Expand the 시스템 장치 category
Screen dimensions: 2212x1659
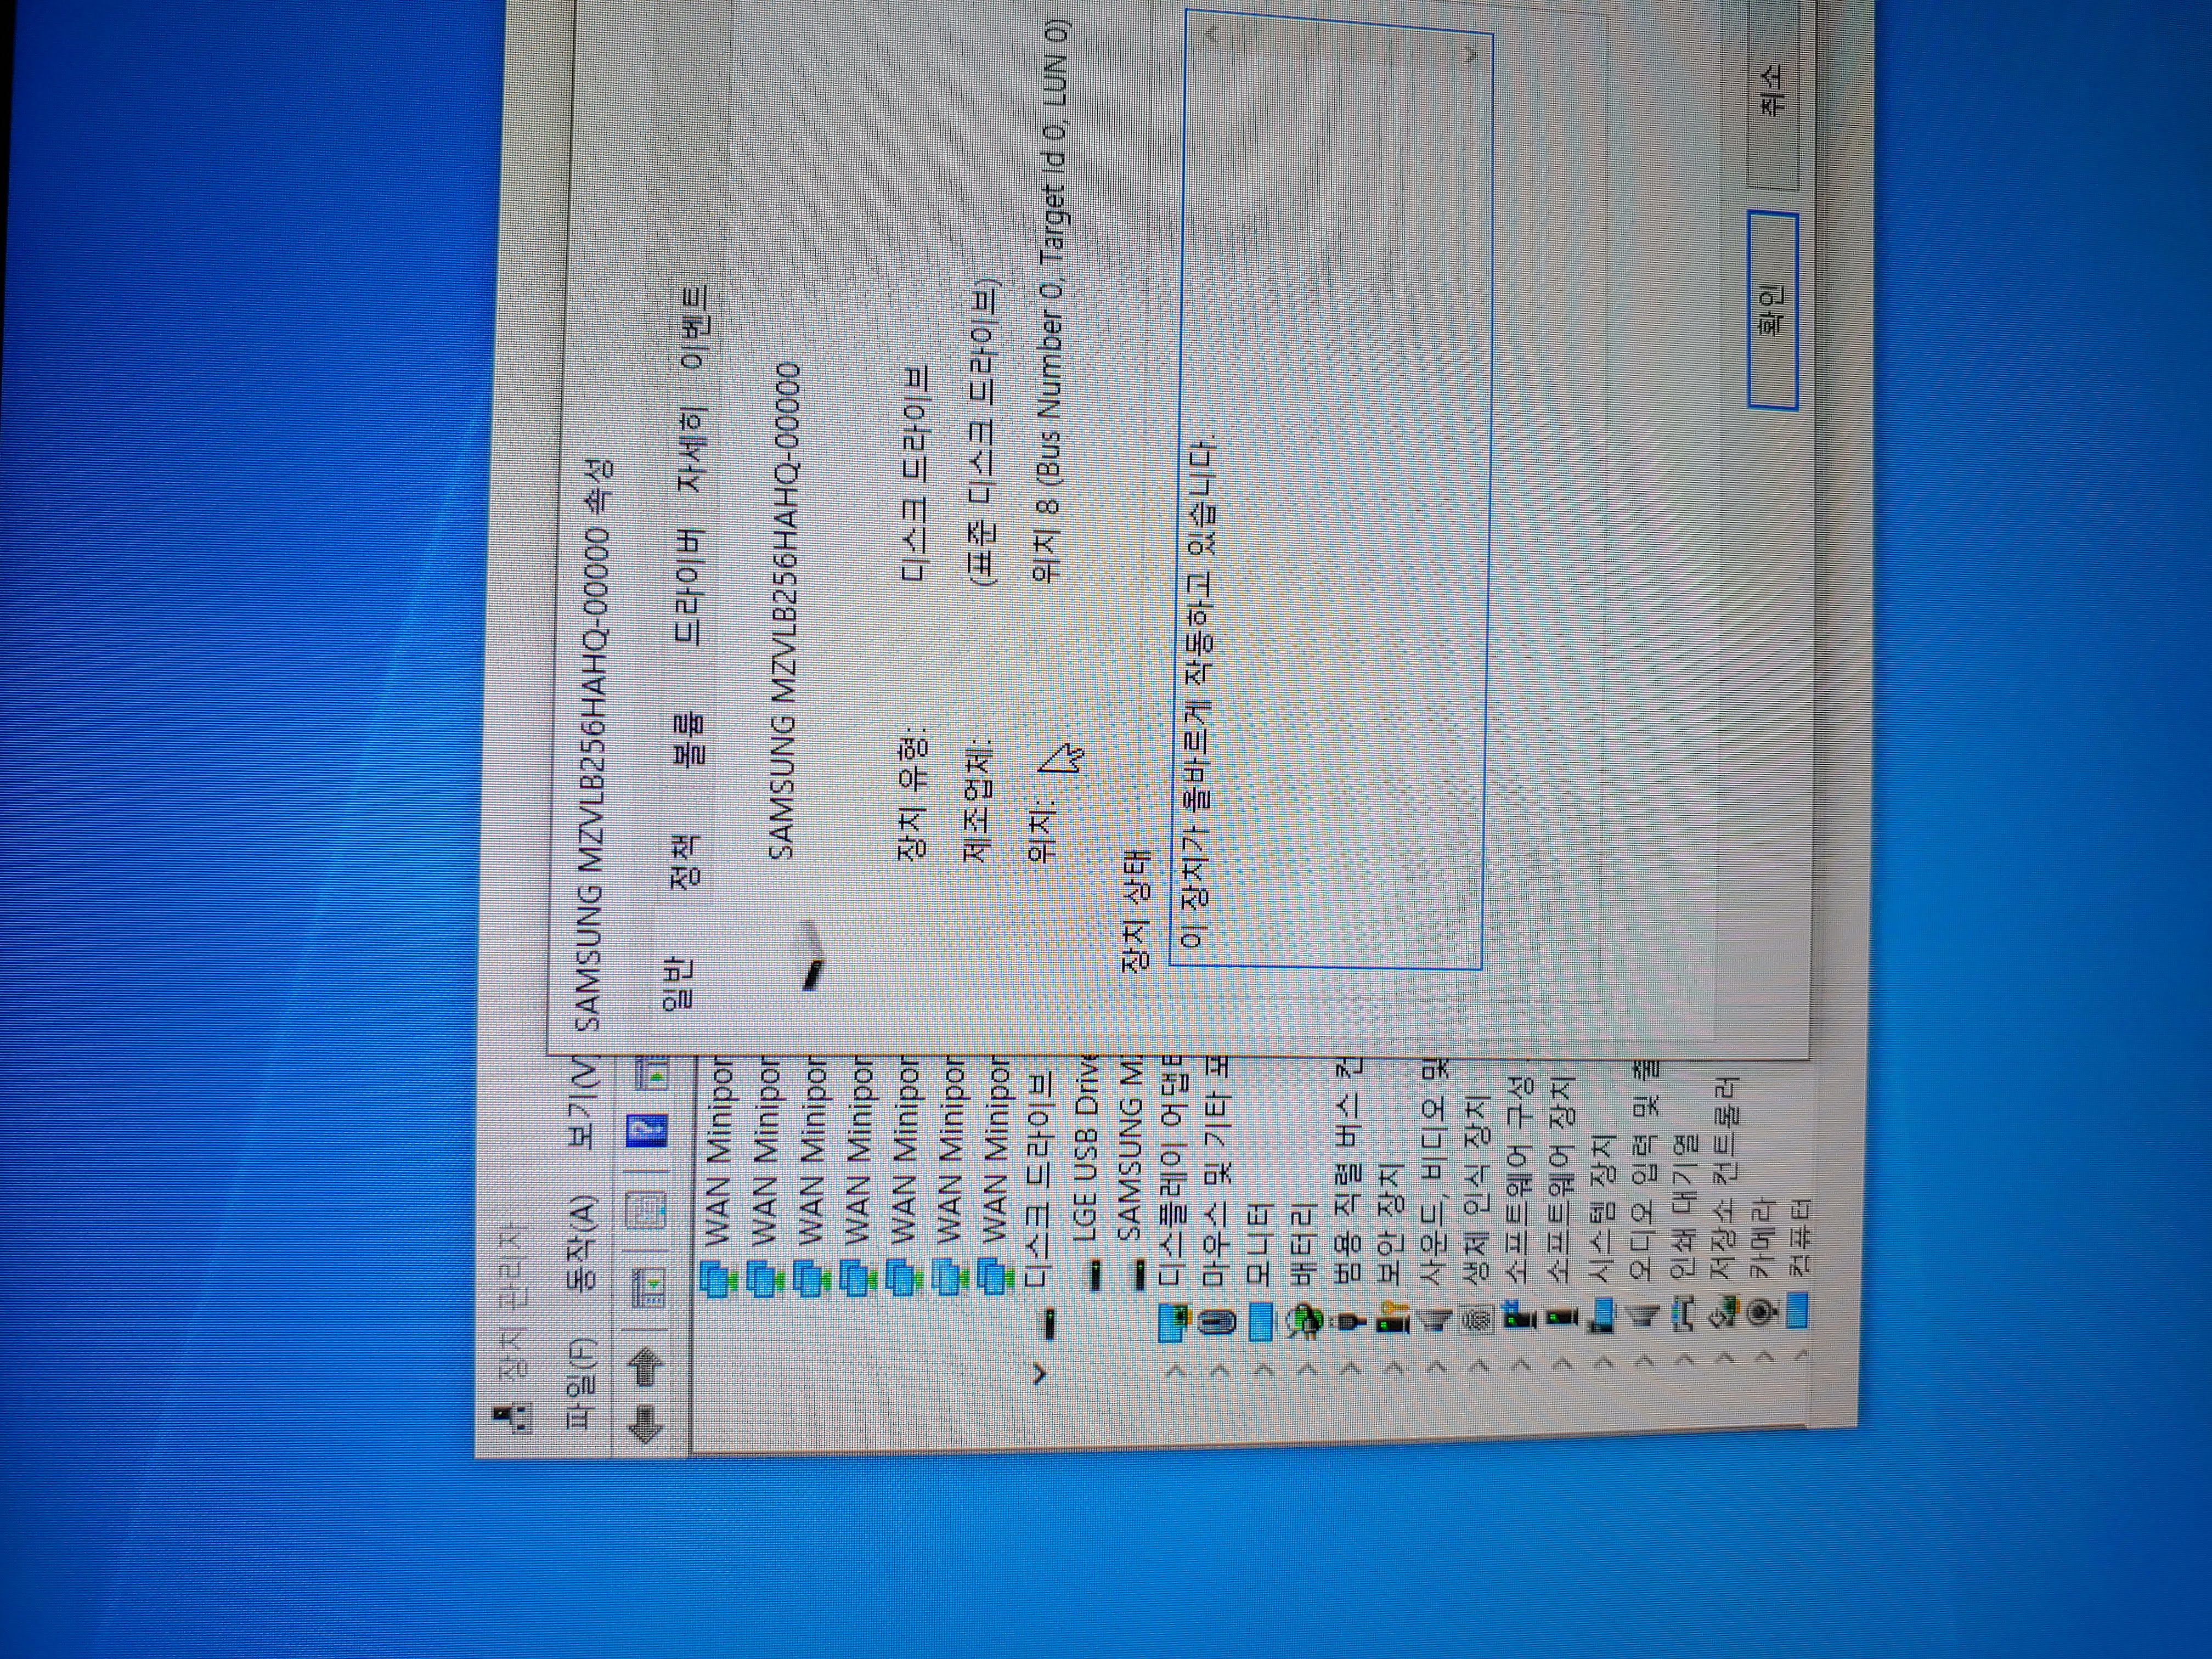click(1604, 1363)
